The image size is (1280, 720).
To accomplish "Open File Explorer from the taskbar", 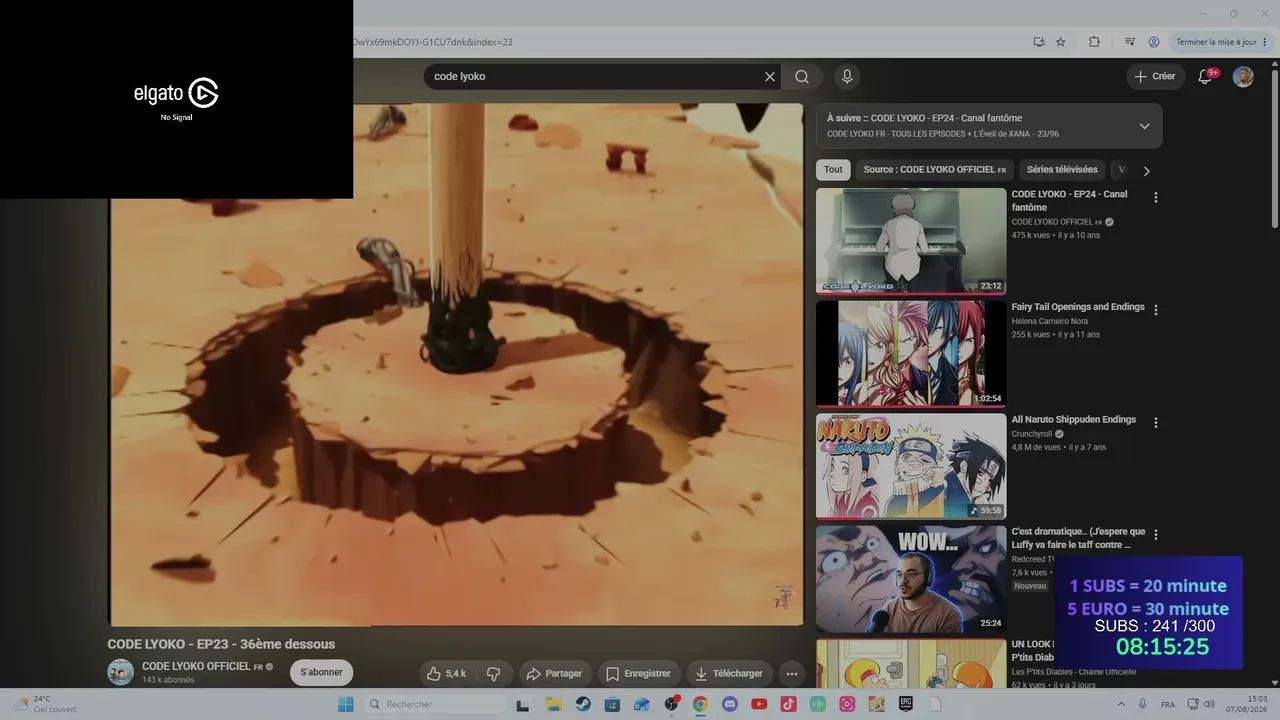I will [x=553, y=704].
